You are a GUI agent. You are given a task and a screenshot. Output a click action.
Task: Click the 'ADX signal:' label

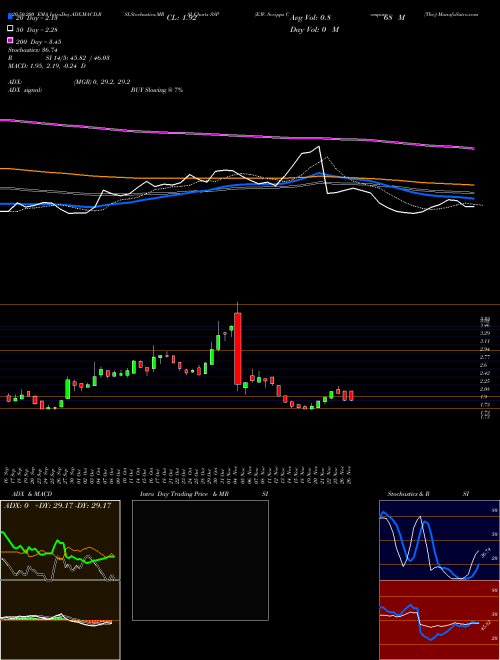pyautogui.click(x=25, y=90)
